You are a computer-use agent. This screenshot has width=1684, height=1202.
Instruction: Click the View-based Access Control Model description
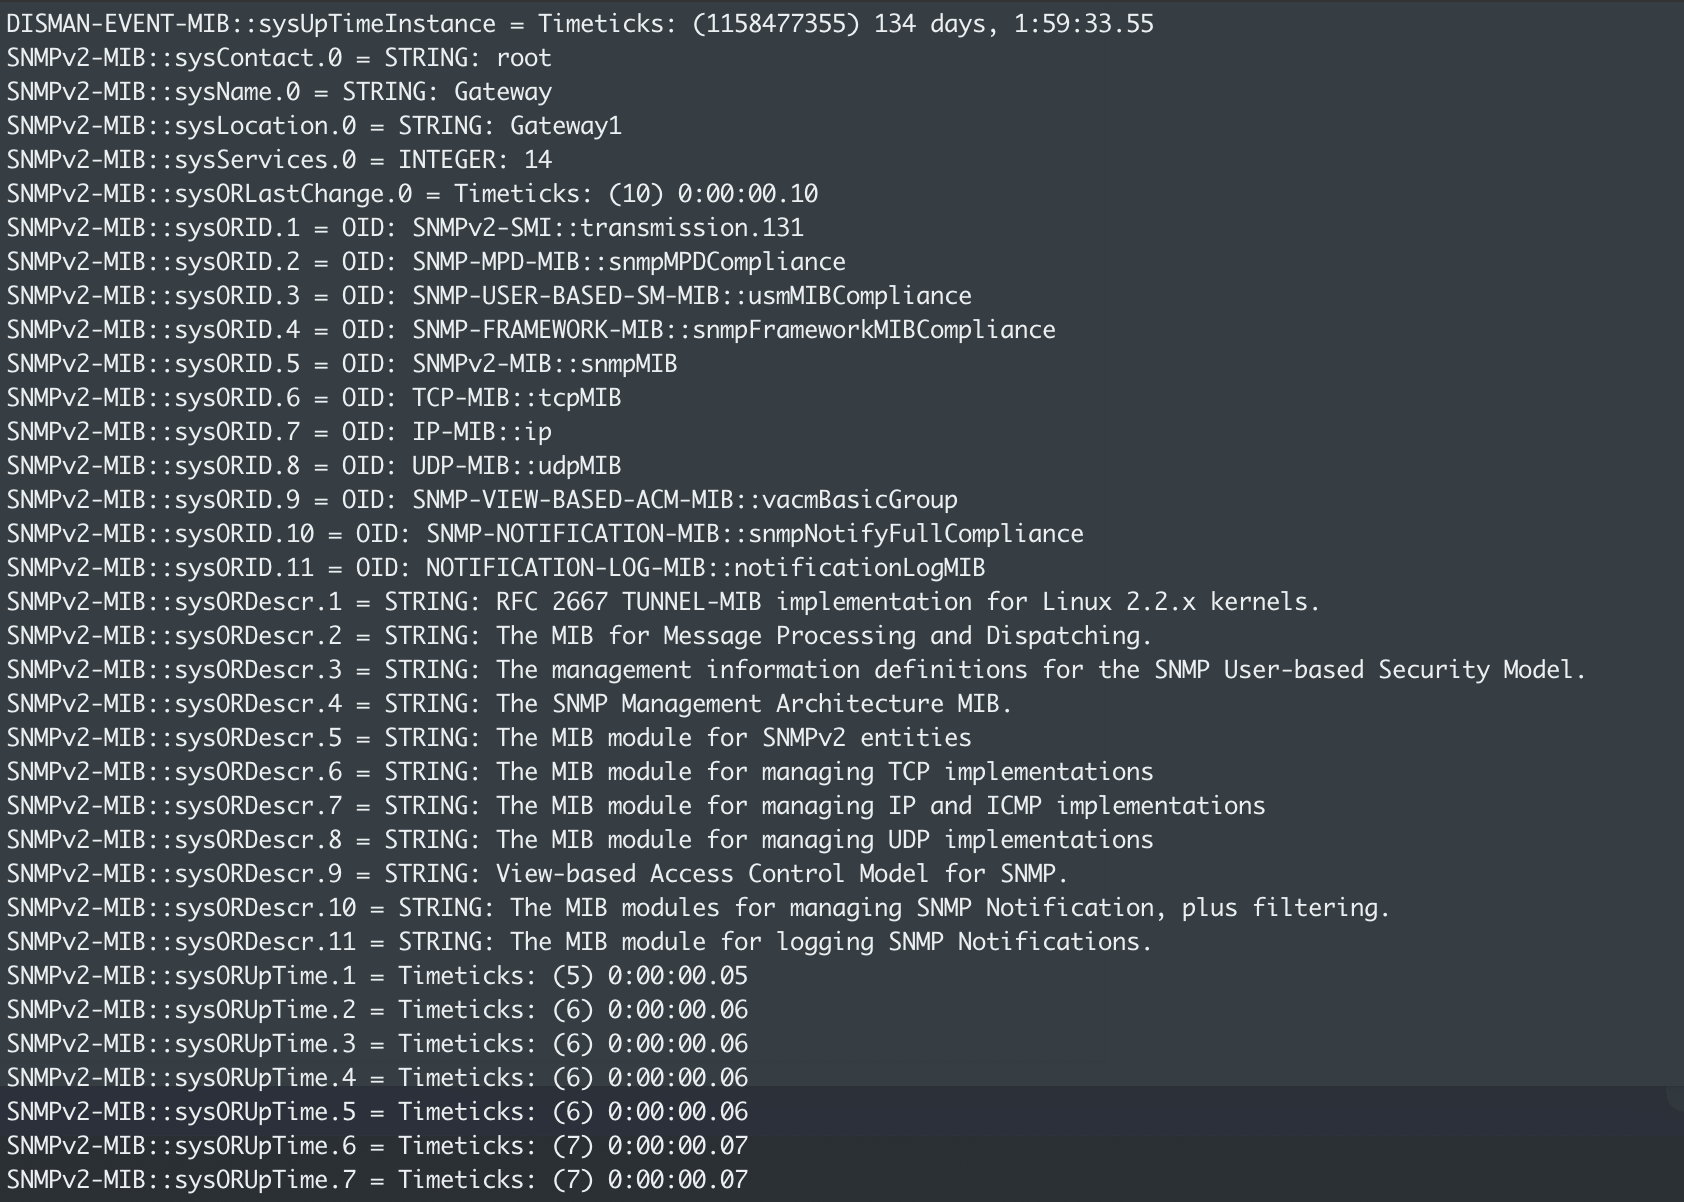[782, 874]
